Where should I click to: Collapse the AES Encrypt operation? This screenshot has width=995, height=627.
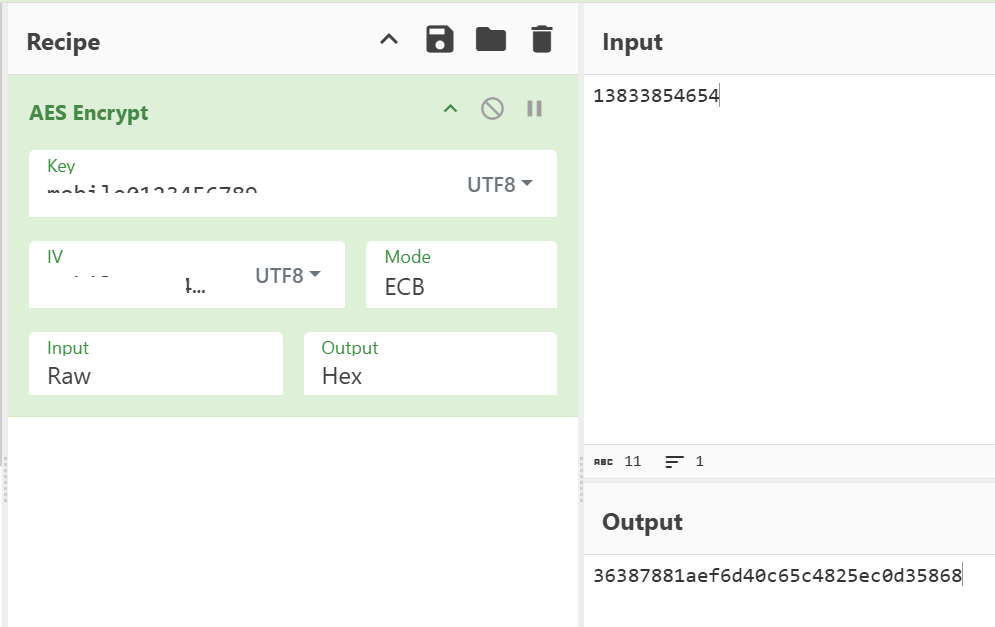[x=450, y=109]
